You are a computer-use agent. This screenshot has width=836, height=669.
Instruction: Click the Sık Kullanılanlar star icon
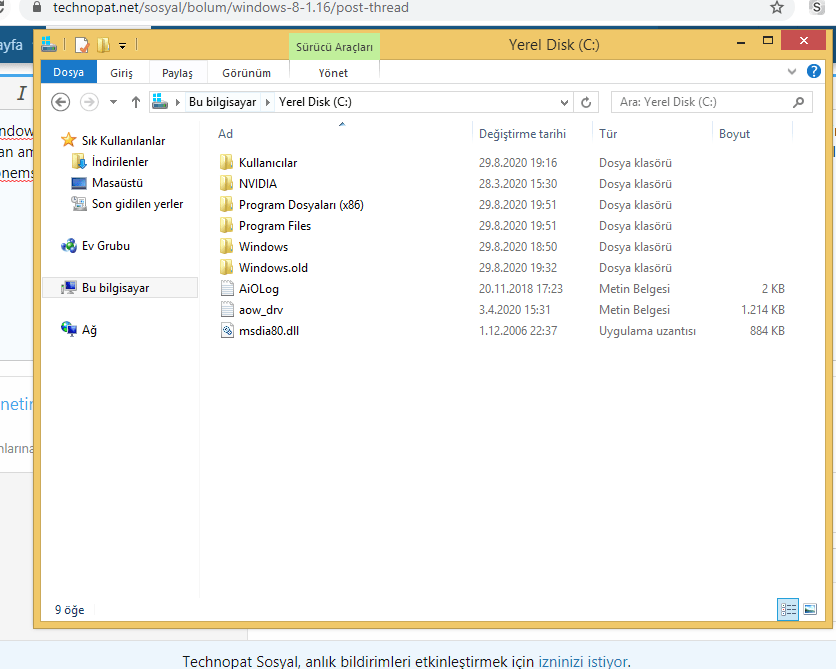[x=68, y=140]
